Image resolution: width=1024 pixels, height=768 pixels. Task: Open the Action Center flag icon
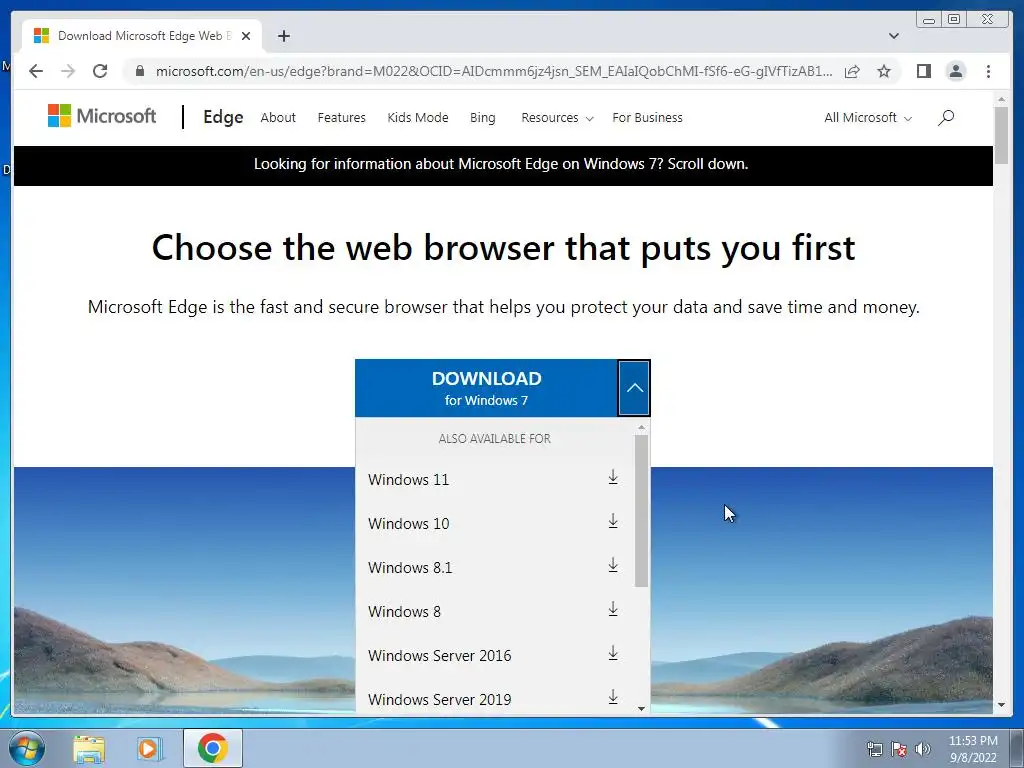[x=899, y=749]
